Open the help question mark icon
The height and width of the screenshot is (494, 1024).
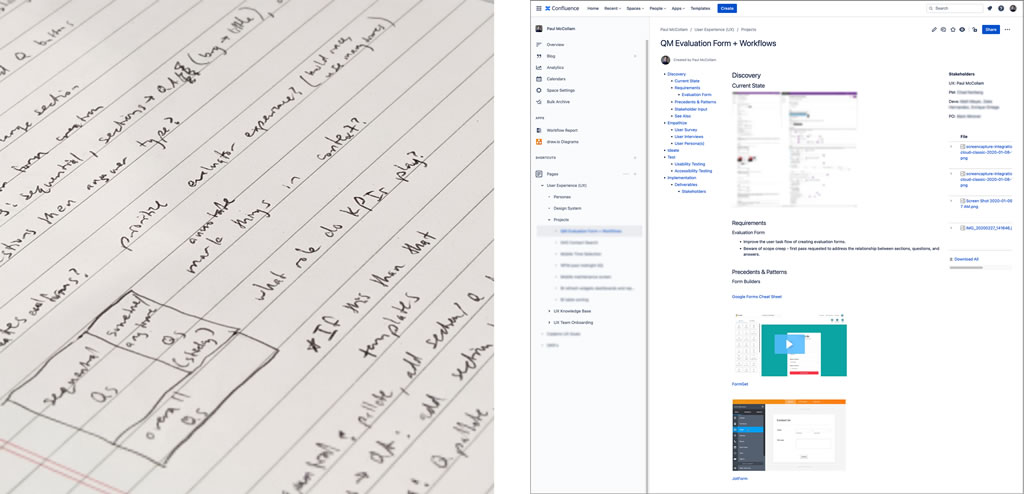1001,8
